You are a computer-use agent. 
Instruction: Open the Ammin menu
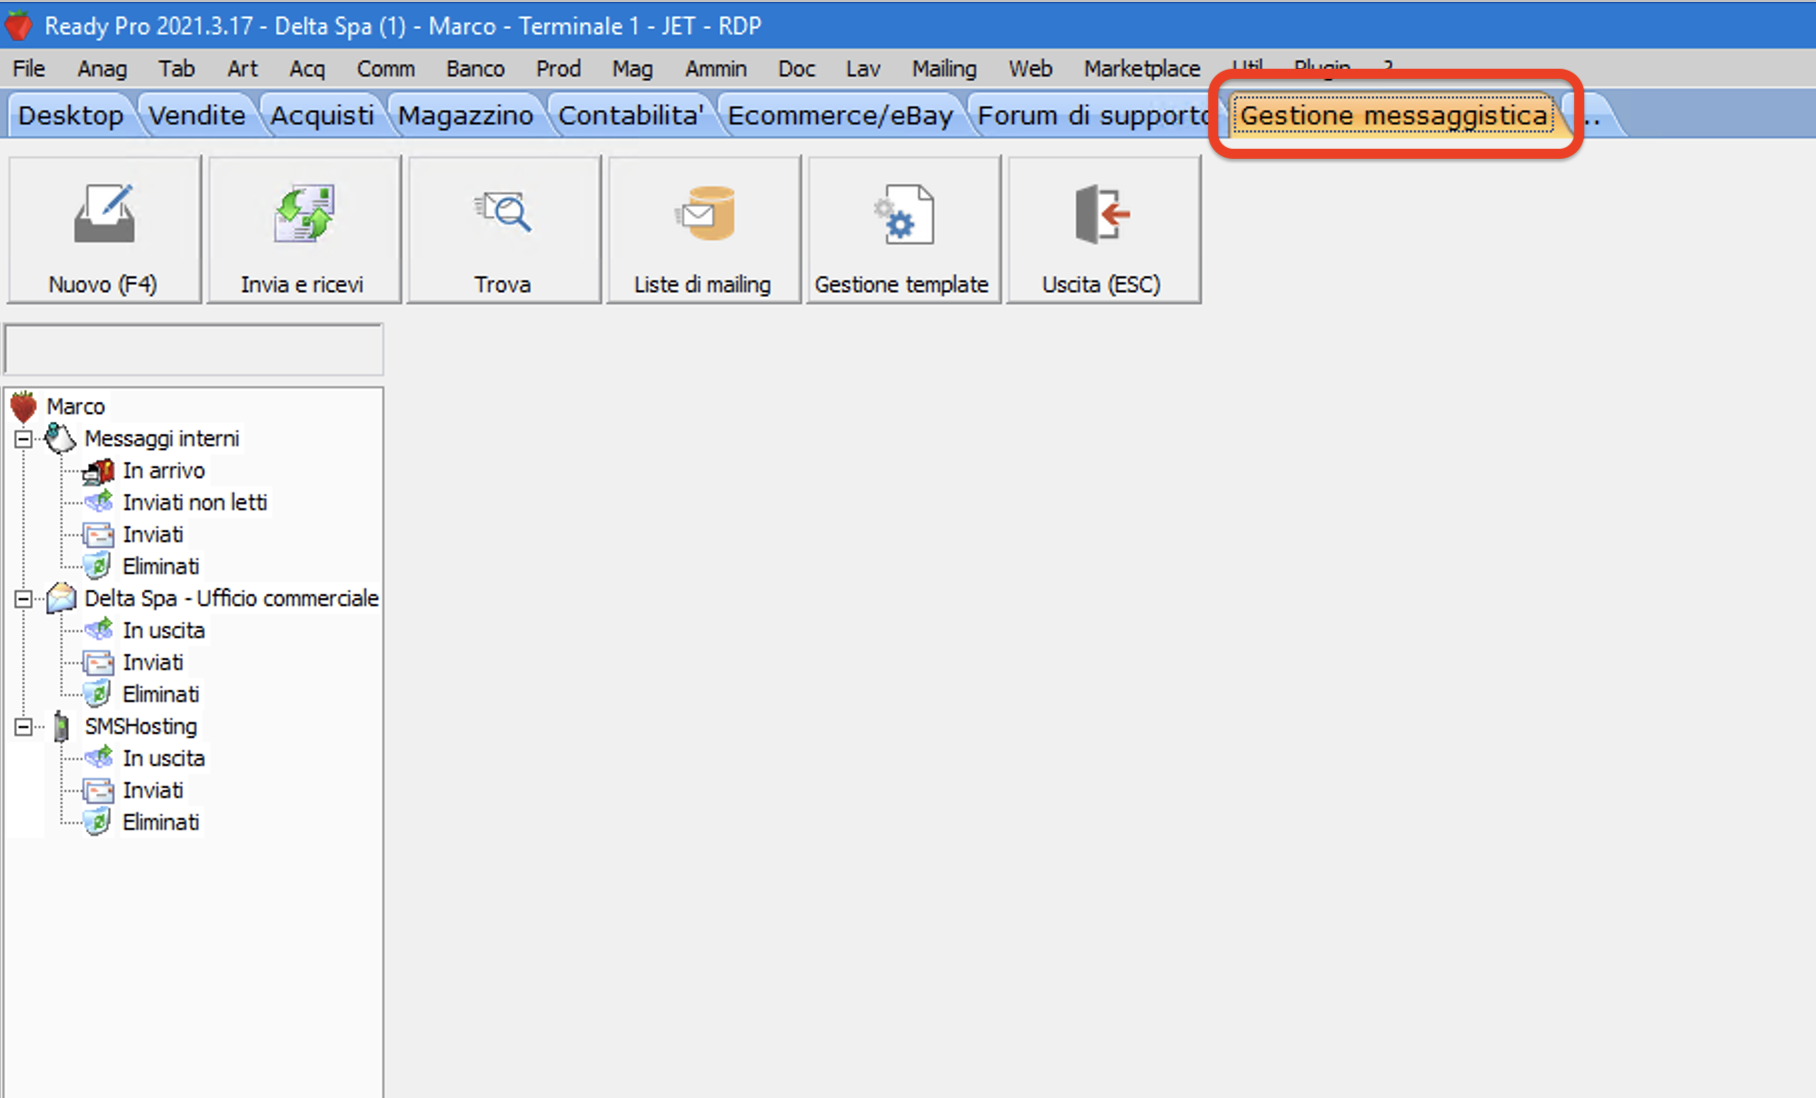pyautogui.click(x=716, y=68)
